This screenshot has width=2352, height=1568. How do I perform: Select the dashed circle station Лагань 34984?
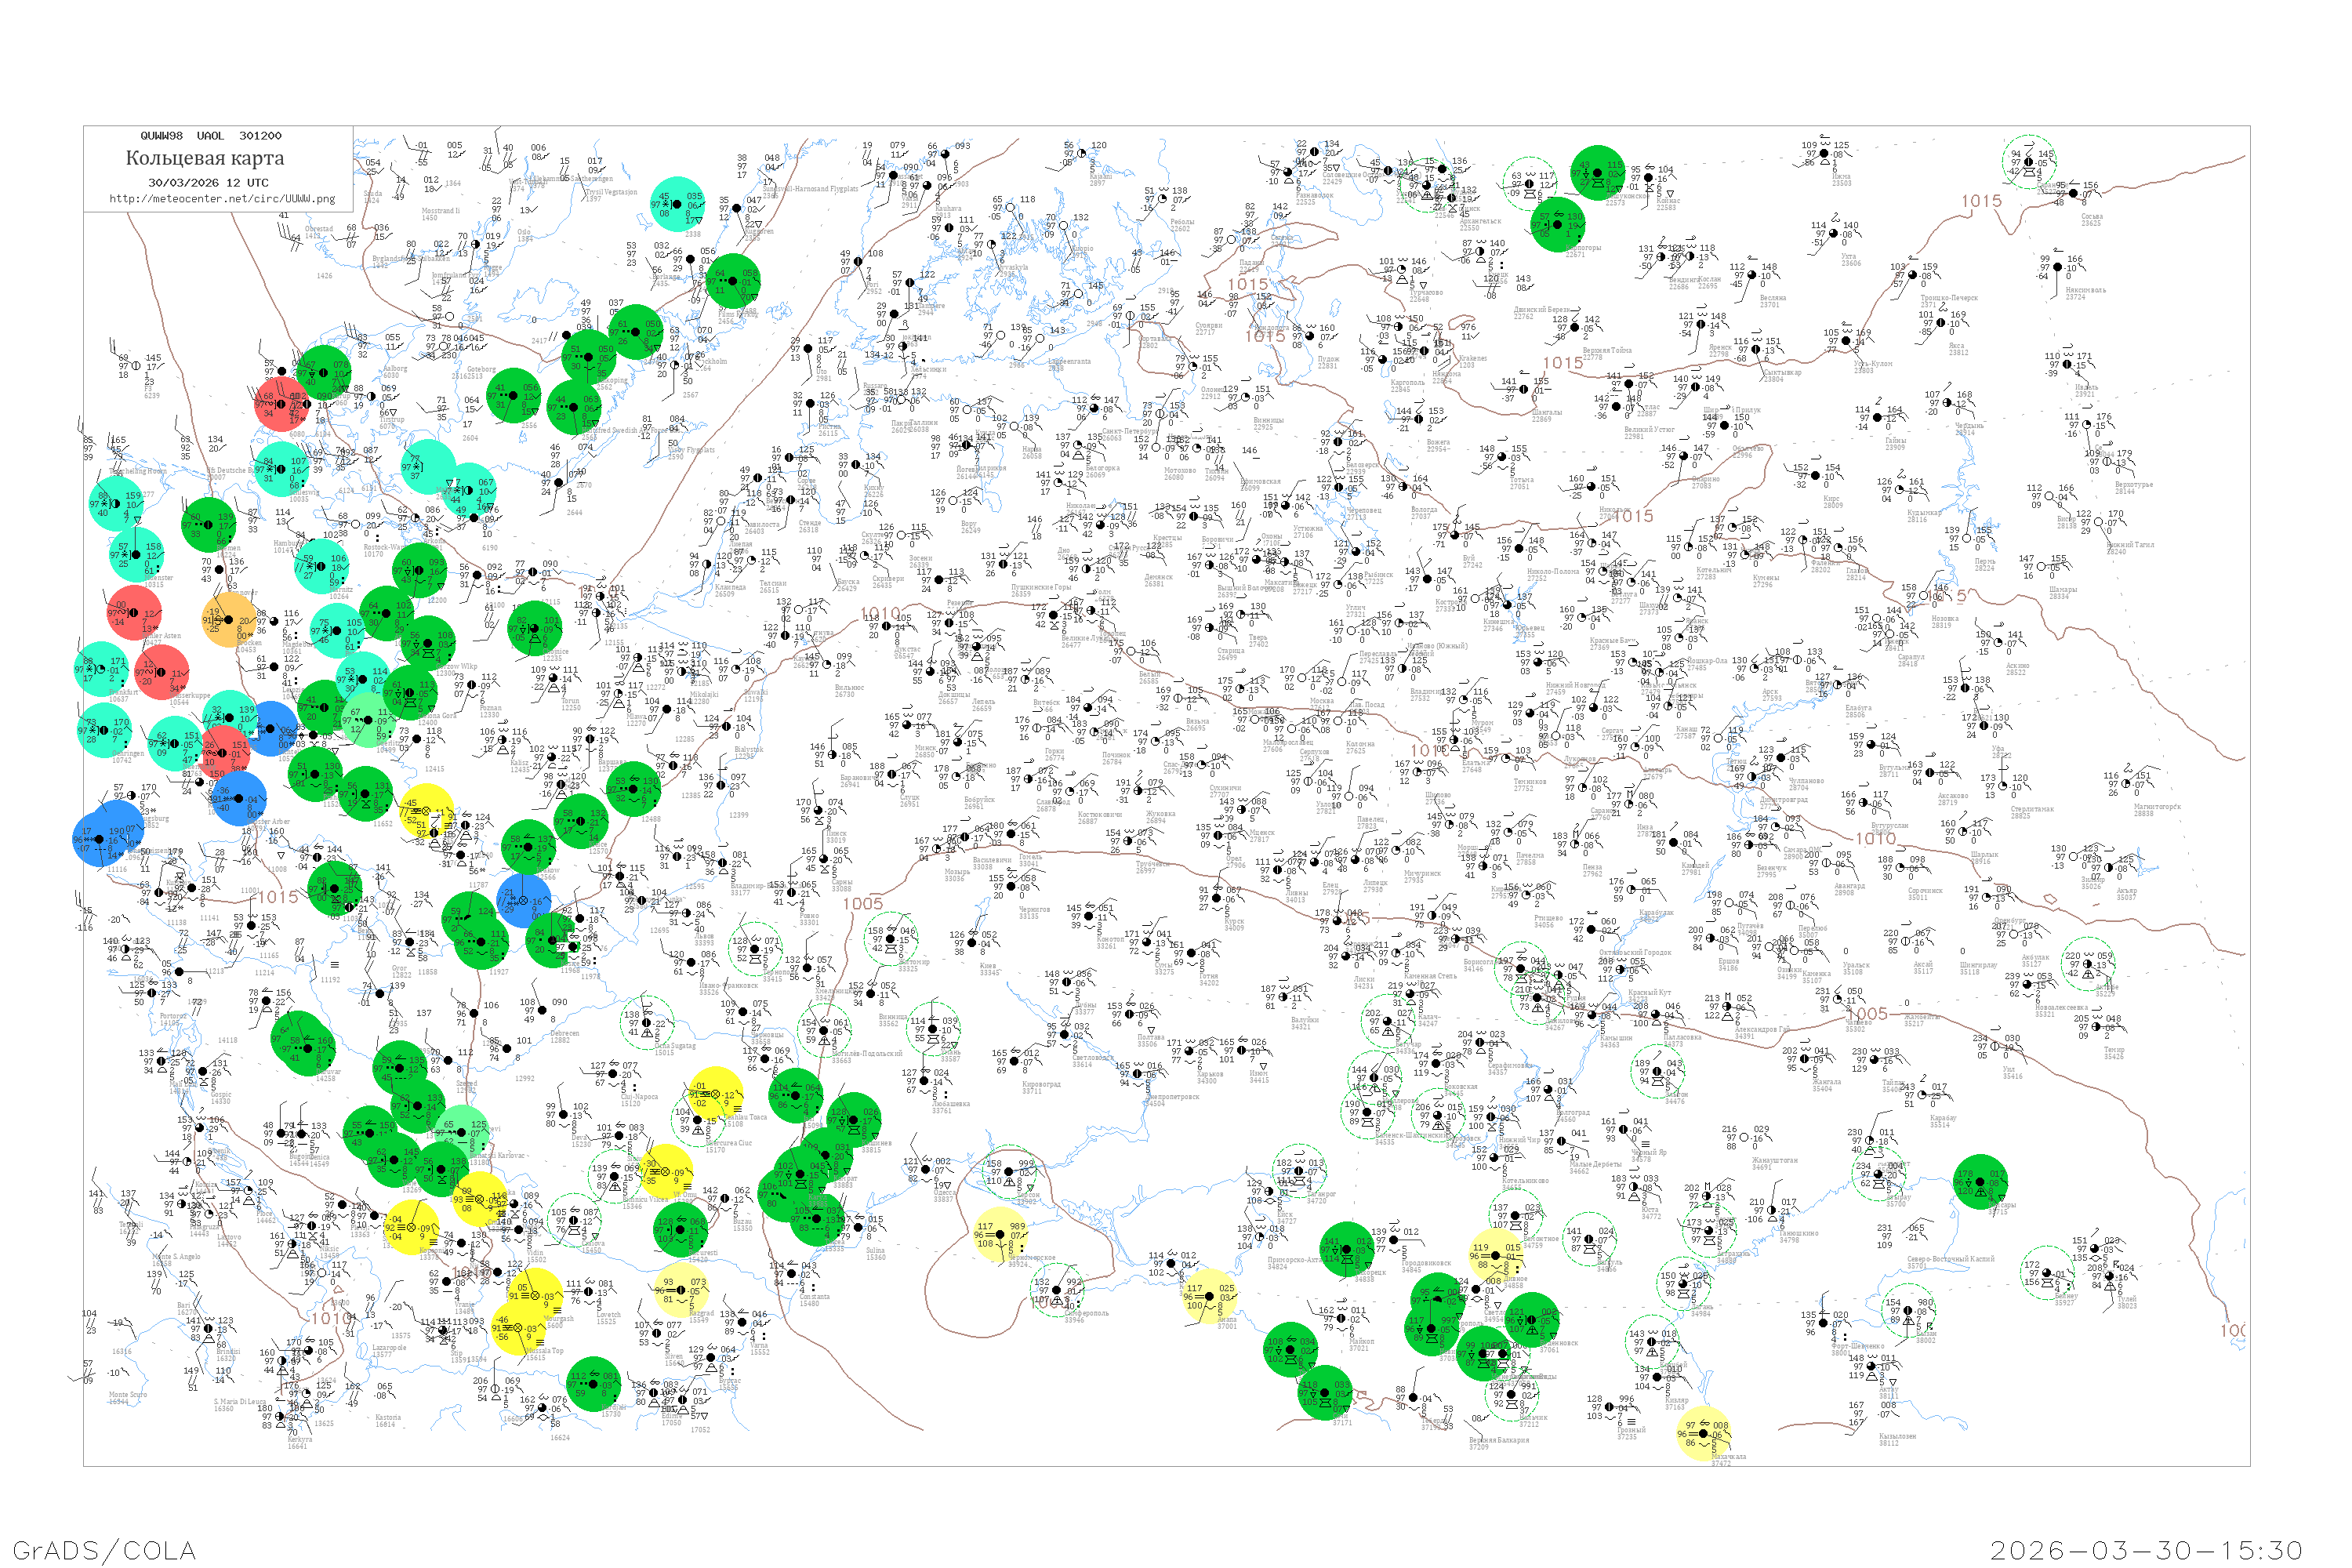click(x=1683, y=1284)
